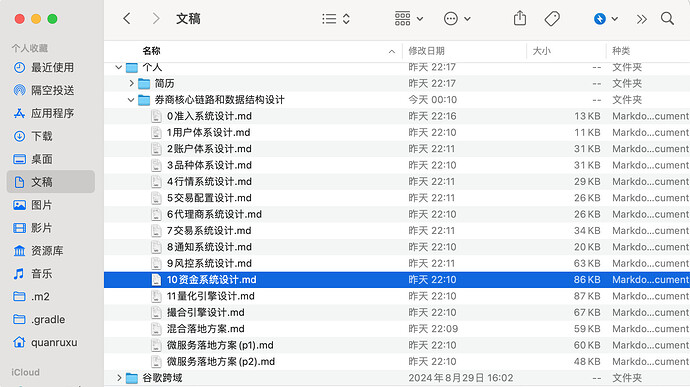This screenshot has width=690, height=387.
Task: Select file 4行情系统设计.md
Action: [x=397, y=181]
